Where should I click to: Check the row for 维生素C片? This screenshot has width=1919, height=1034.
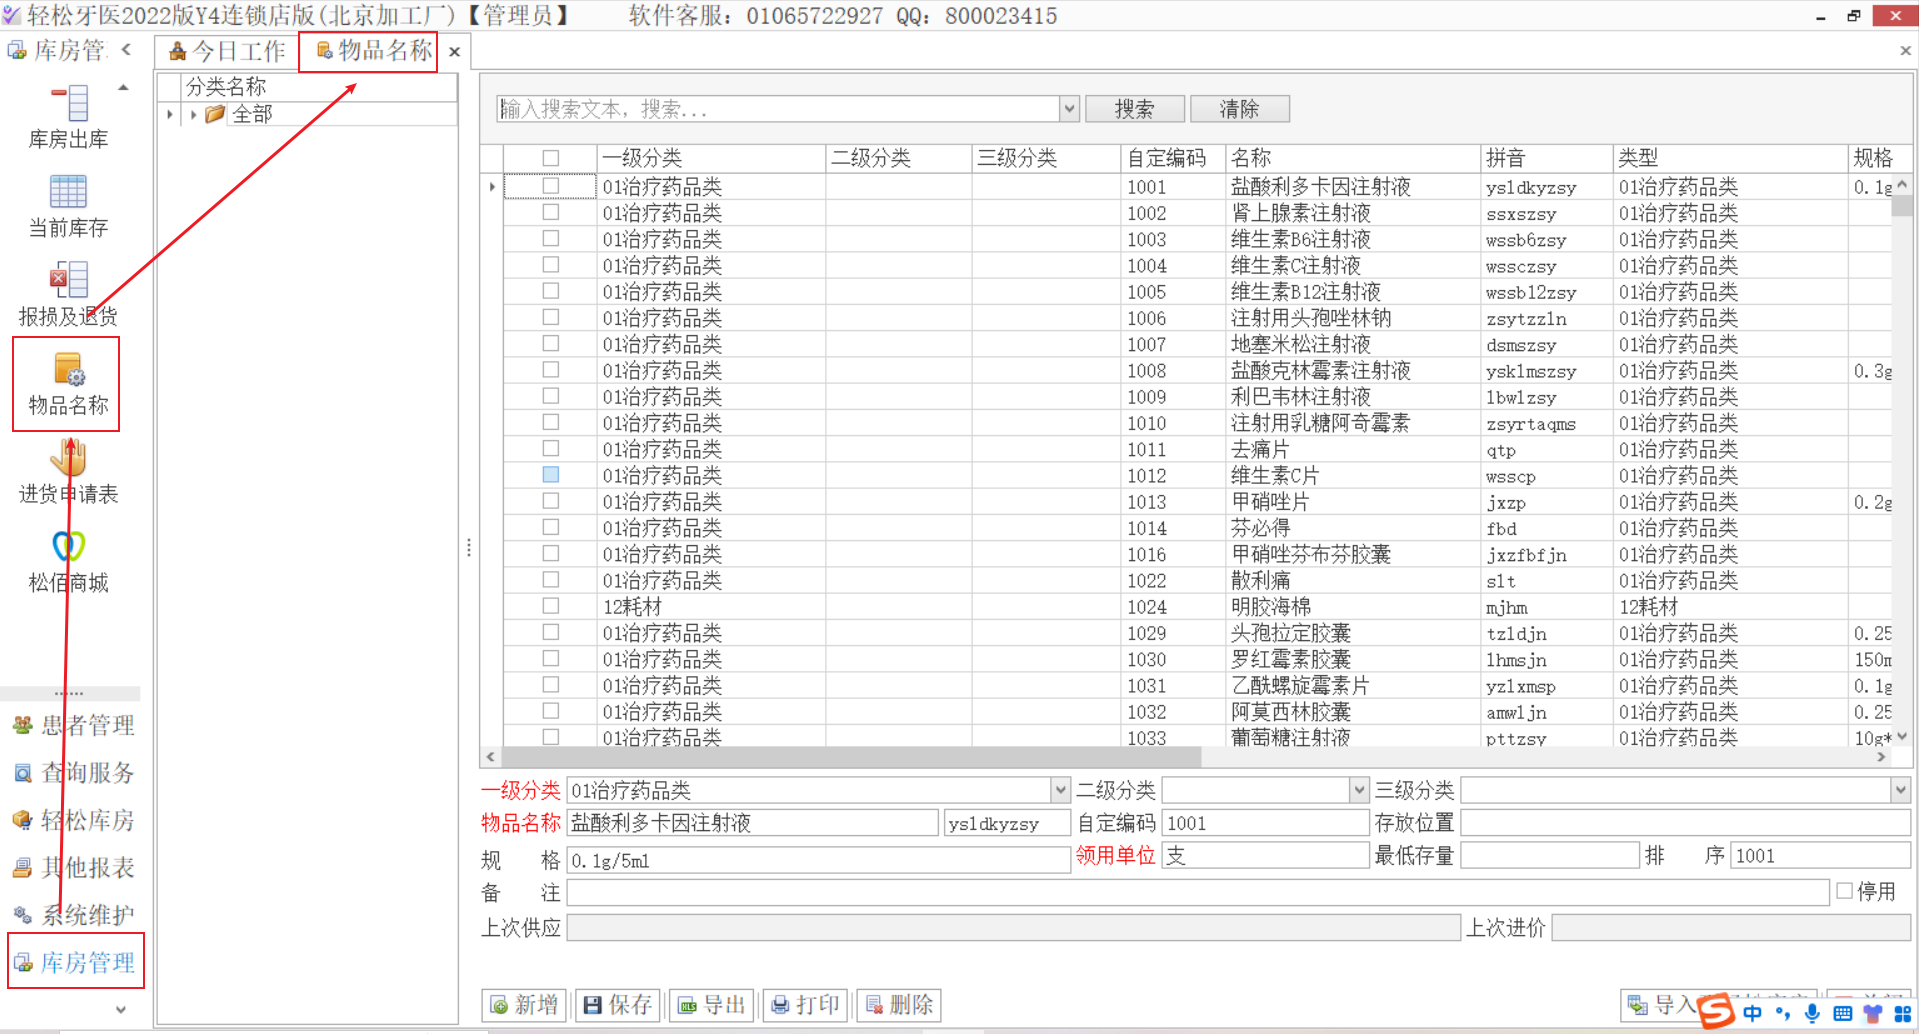(551, 474)
